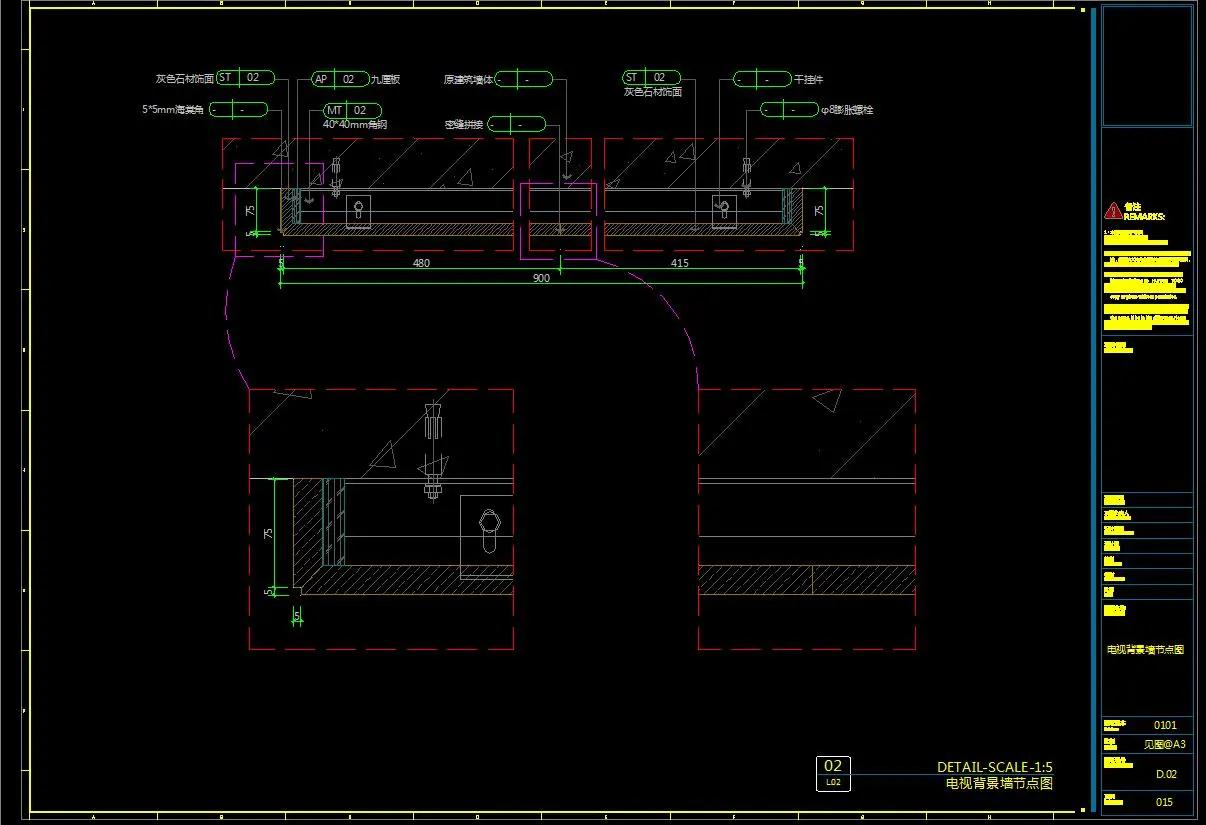
Task: Select the 015 sheet number
Action: (x=1164, y=802)
